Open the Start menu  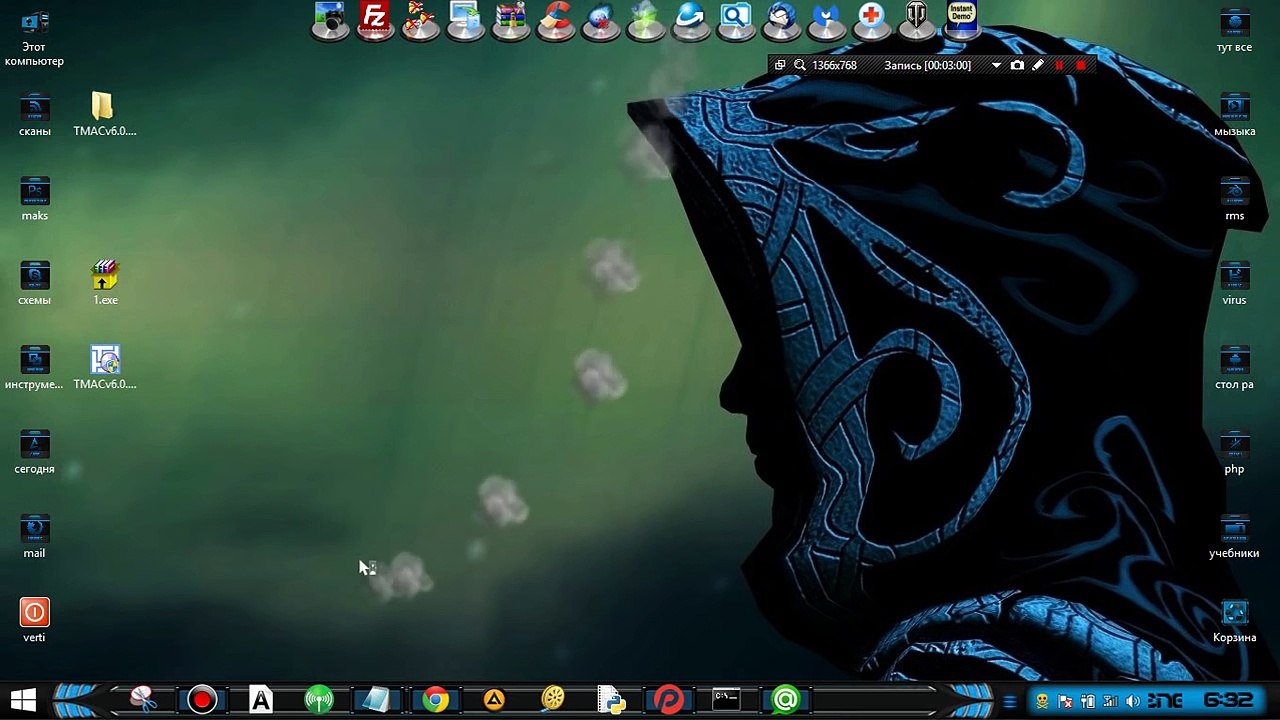[23, 700]
